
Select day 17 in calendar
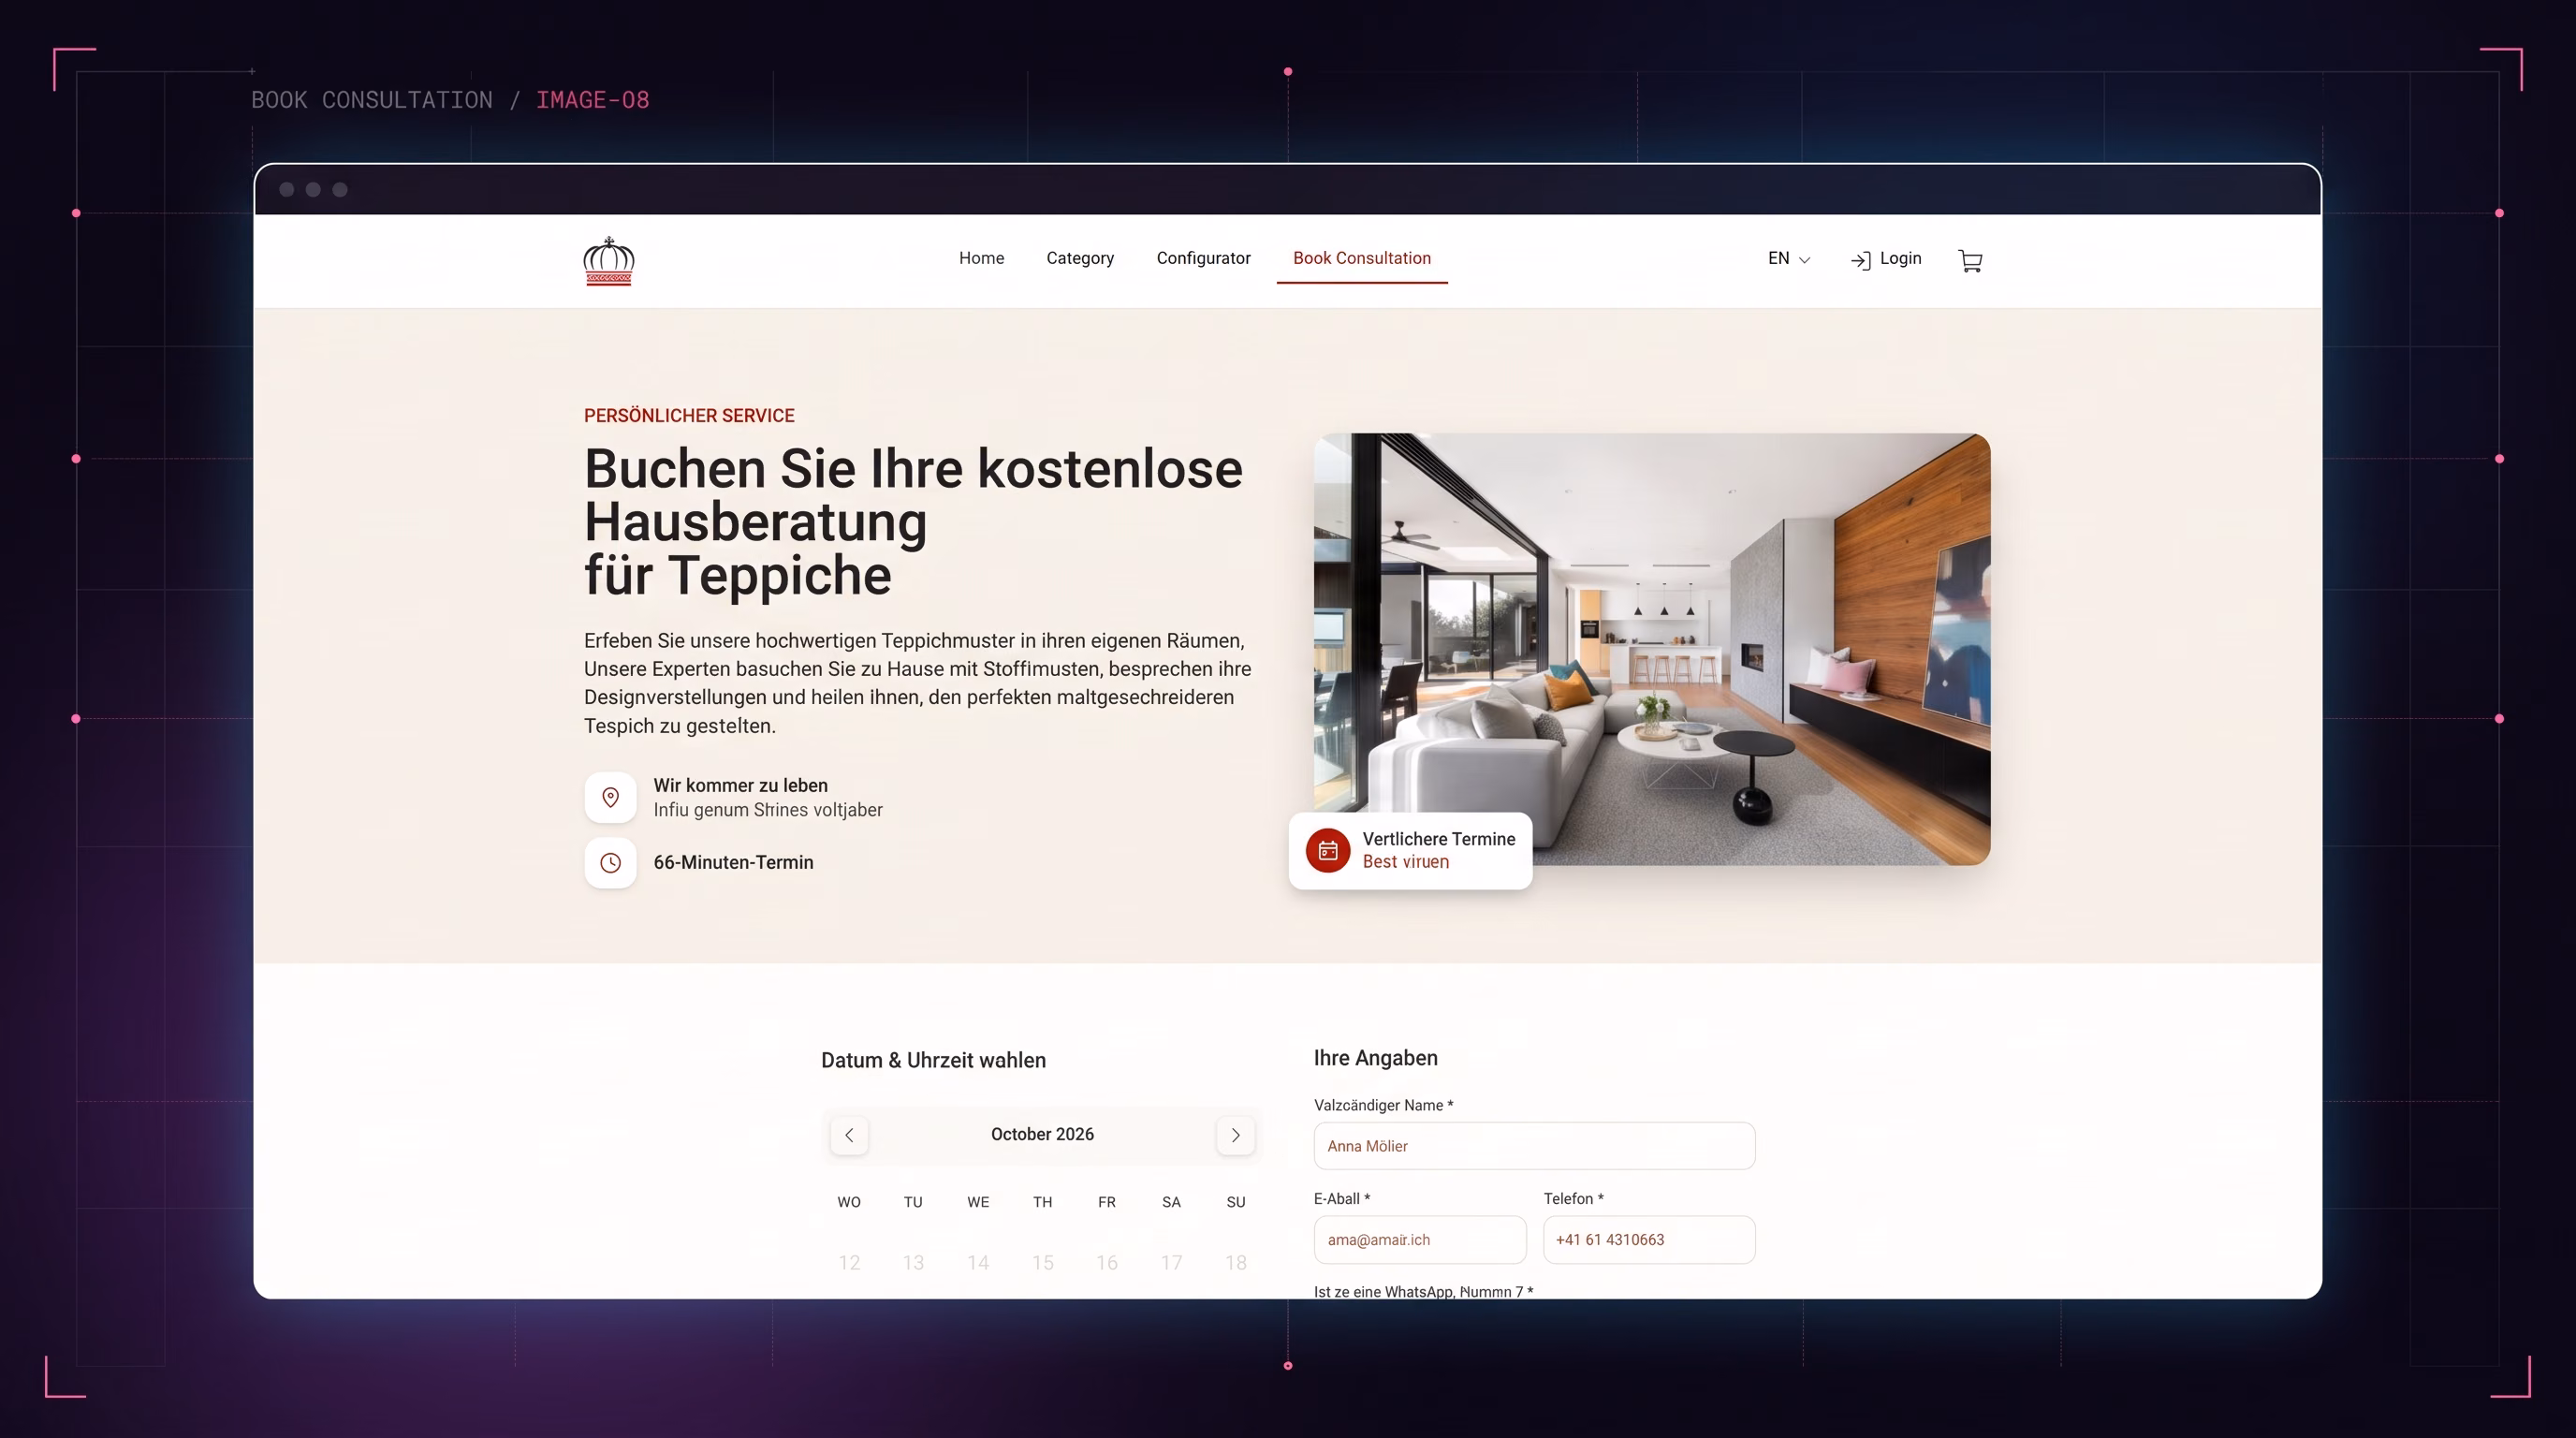[x=1171, y=1263]
